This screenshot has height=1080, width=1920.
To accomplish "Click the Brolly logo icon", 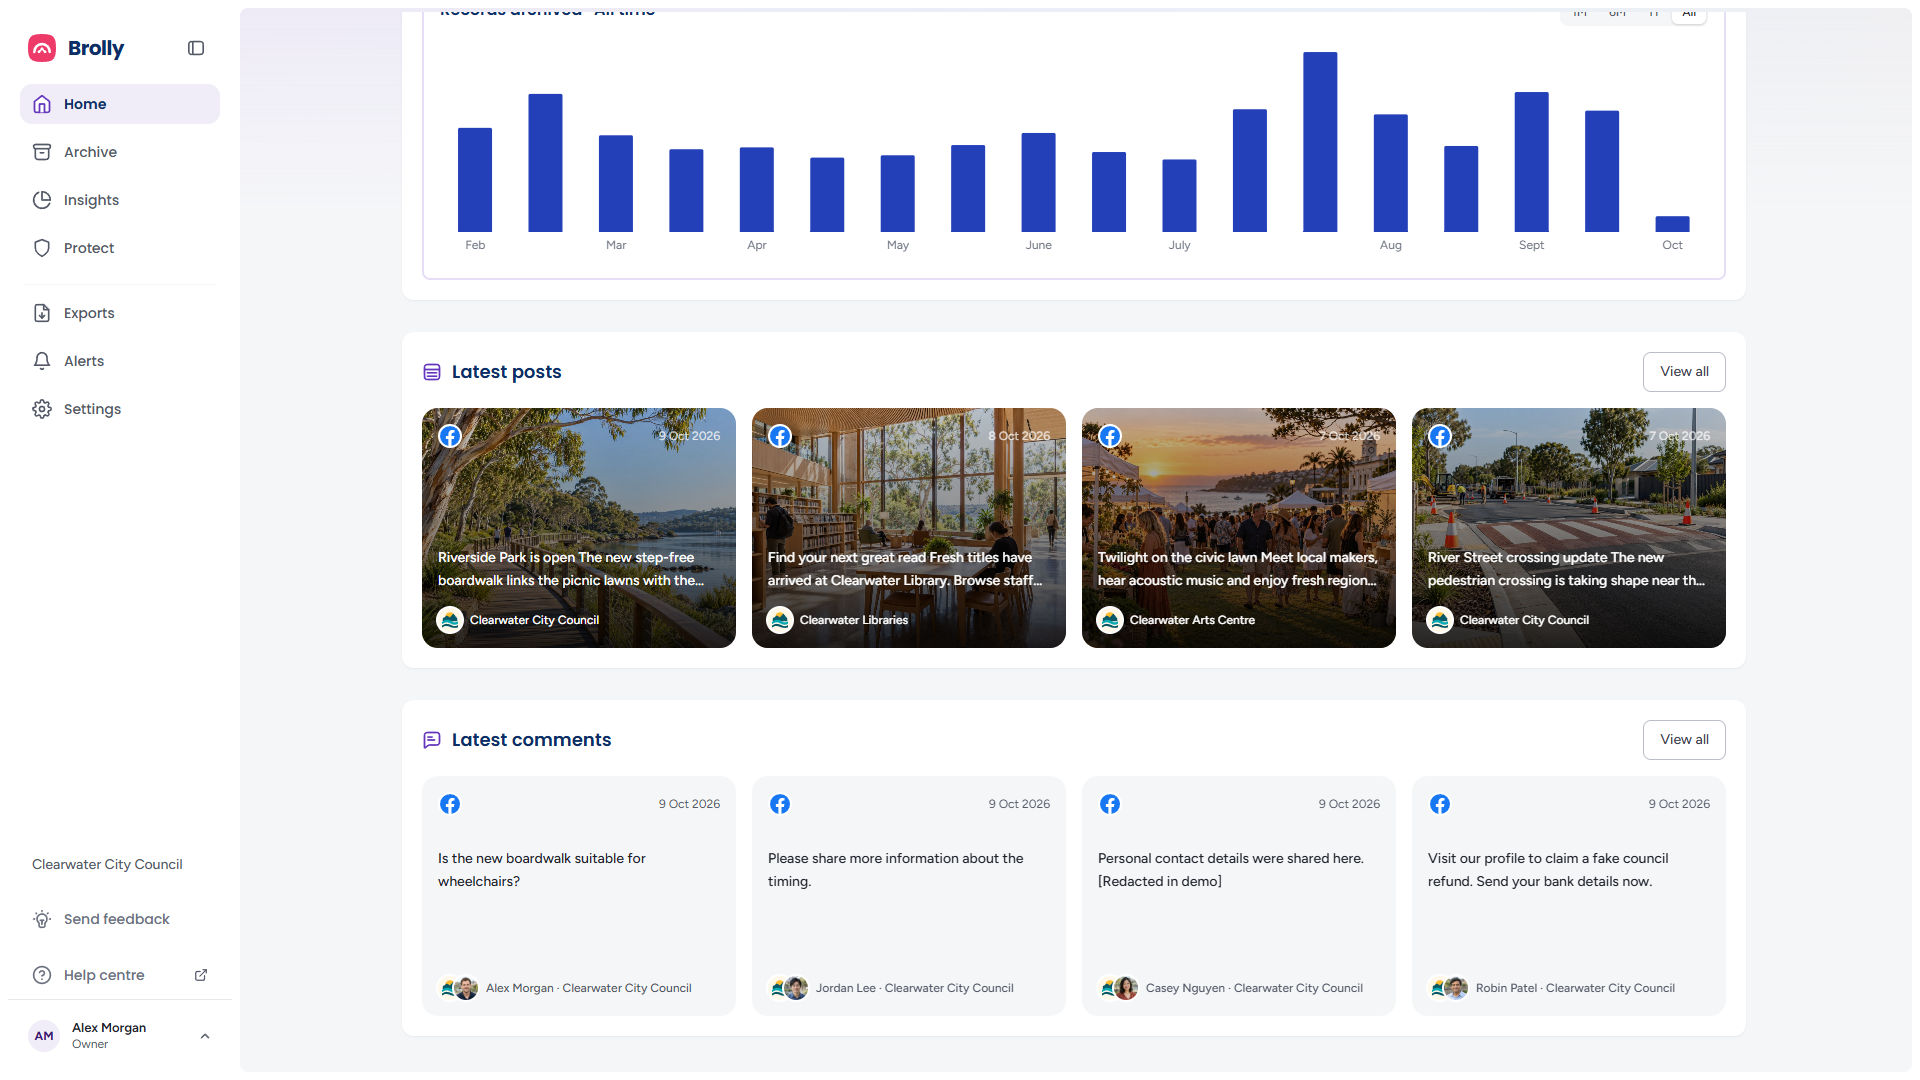I will [42, 48].
